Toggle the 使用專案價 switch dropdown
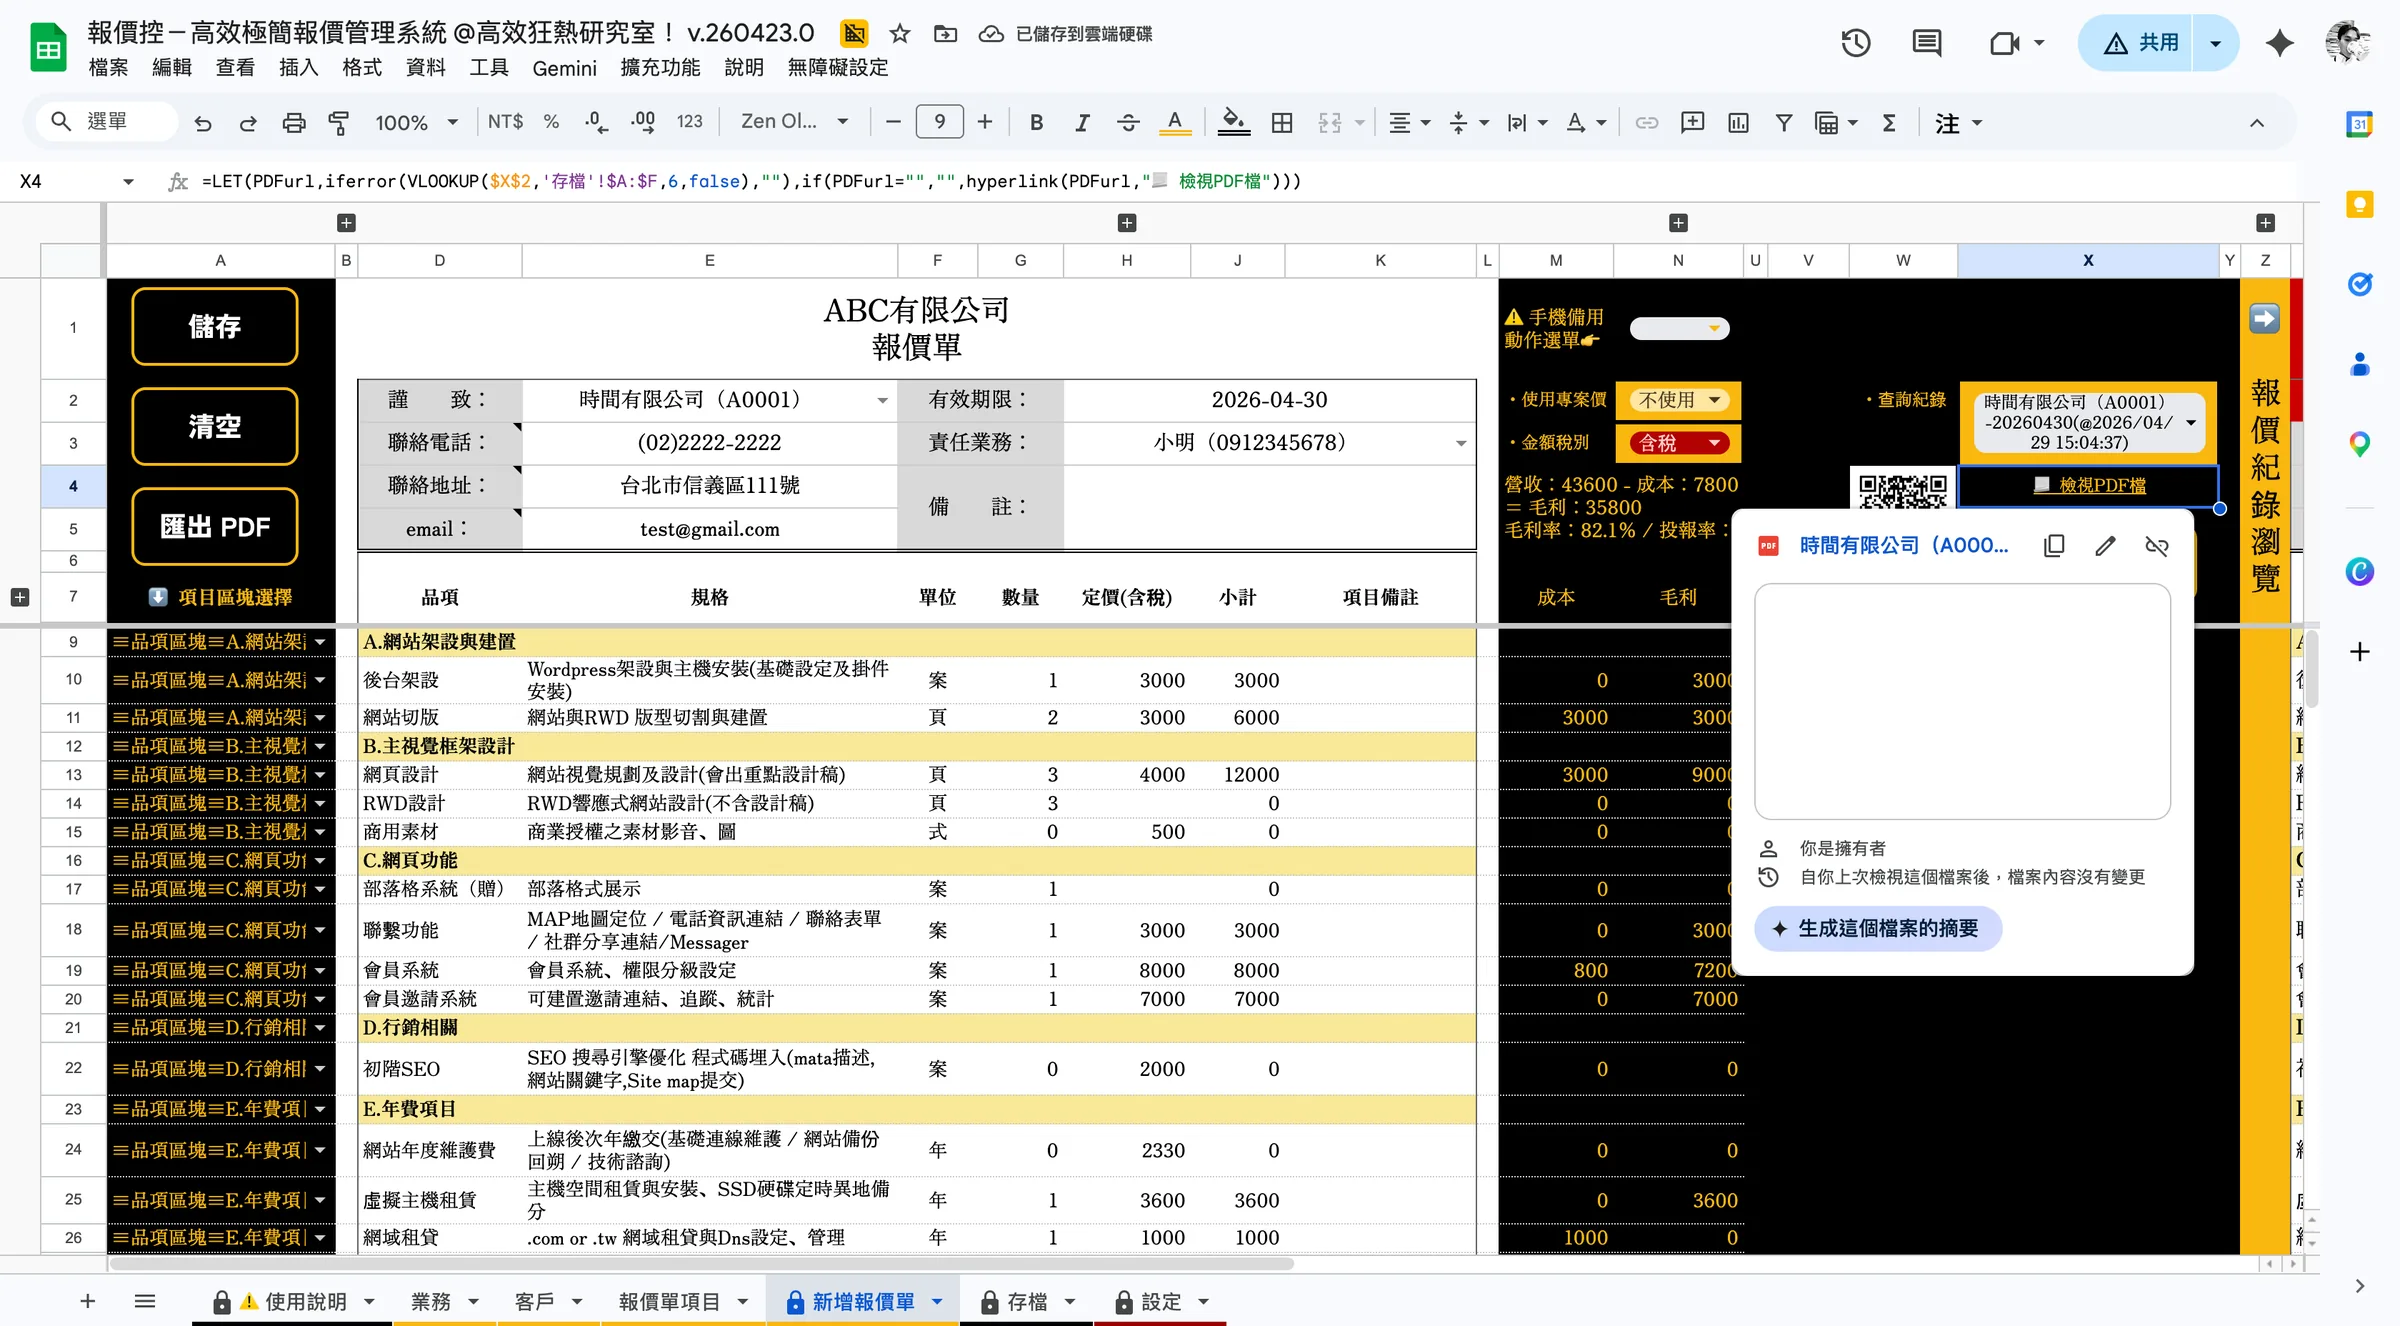Image resolution: width=2400 pixels, height=1326 pixels. tap(1679, 400)
